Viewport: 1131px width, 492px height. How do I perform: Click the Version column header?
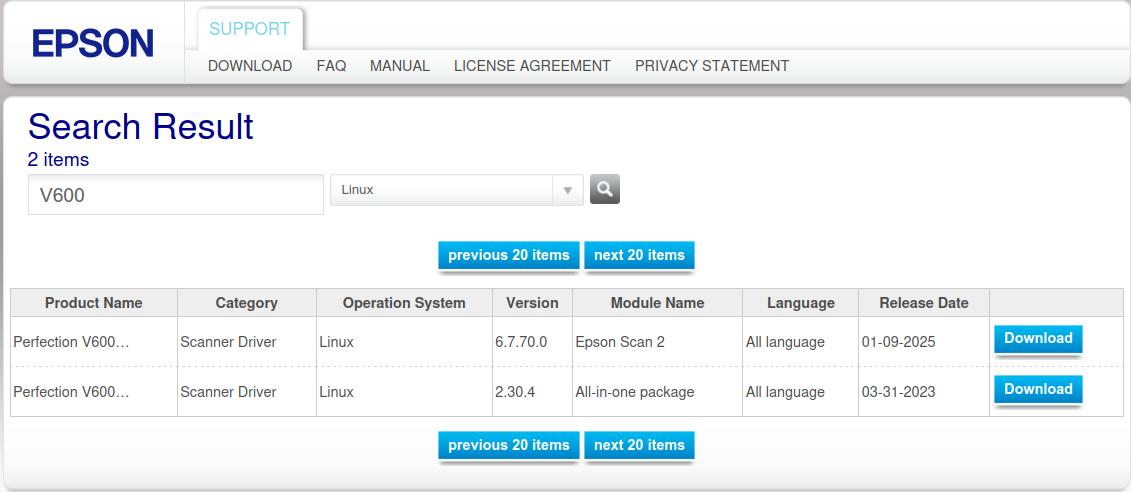coord(532,303)
